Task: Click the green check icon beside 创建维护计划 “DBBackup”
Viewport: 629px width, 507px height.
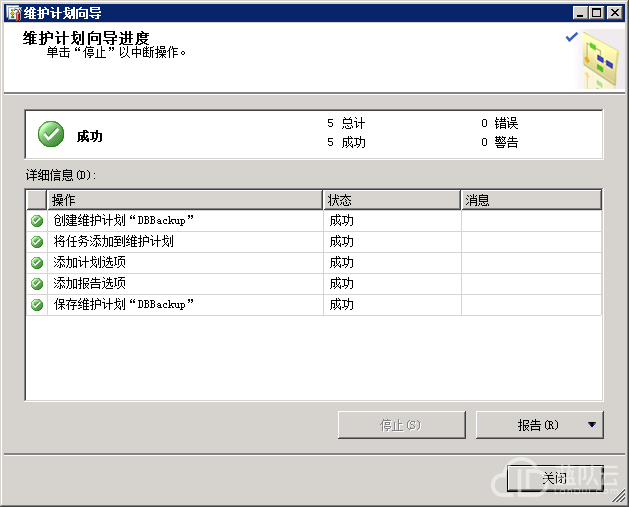Action: tap(37, 221)
